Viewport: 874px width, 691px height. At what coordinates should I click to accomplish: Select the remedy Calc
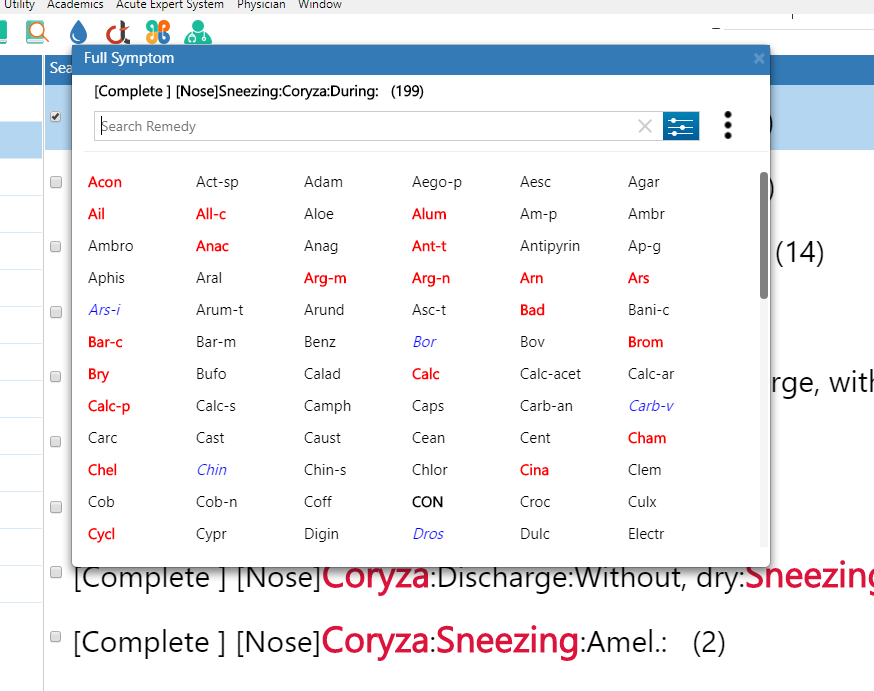pyautogui.click(x=426, y=373)
